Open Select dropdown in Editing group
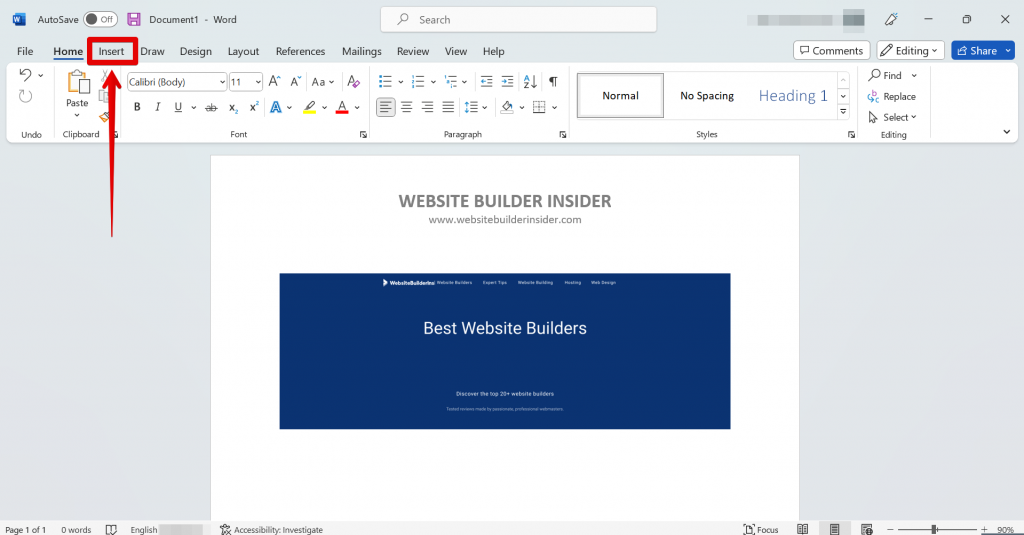This screenshot has width=1024, height=535. (x=892, y=118)
